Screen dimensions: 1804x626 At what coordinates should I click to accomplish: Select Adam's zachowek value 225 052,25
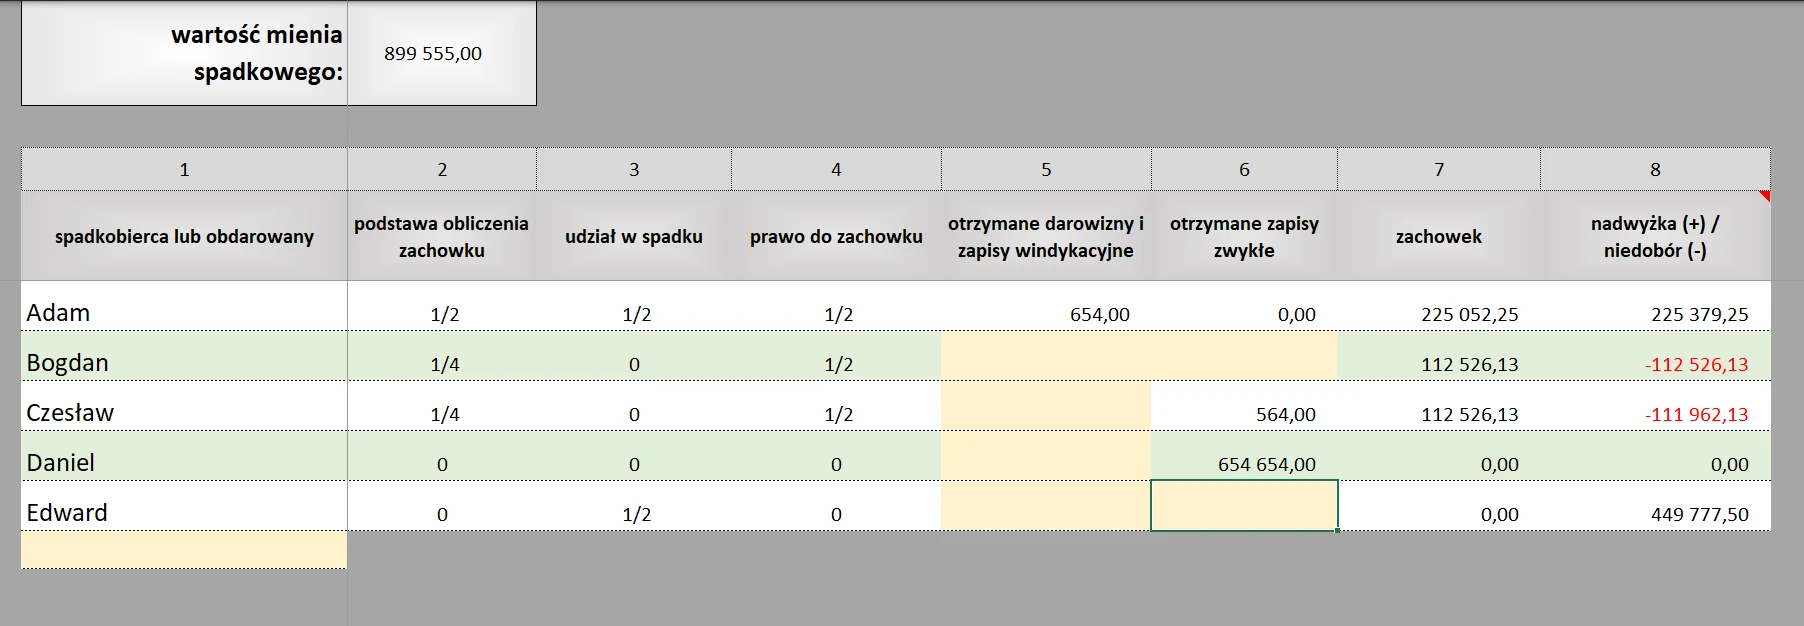click(x=1439, y=306)
